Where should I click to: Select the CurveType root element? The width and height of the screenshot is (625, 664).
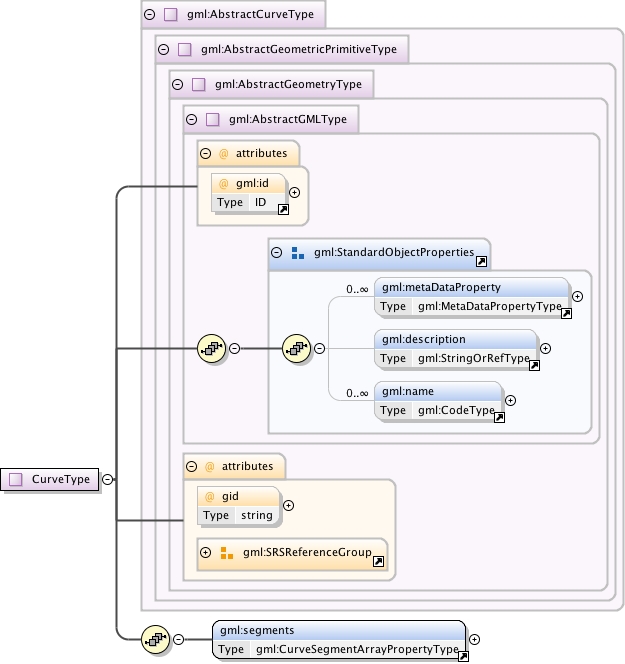50,479
